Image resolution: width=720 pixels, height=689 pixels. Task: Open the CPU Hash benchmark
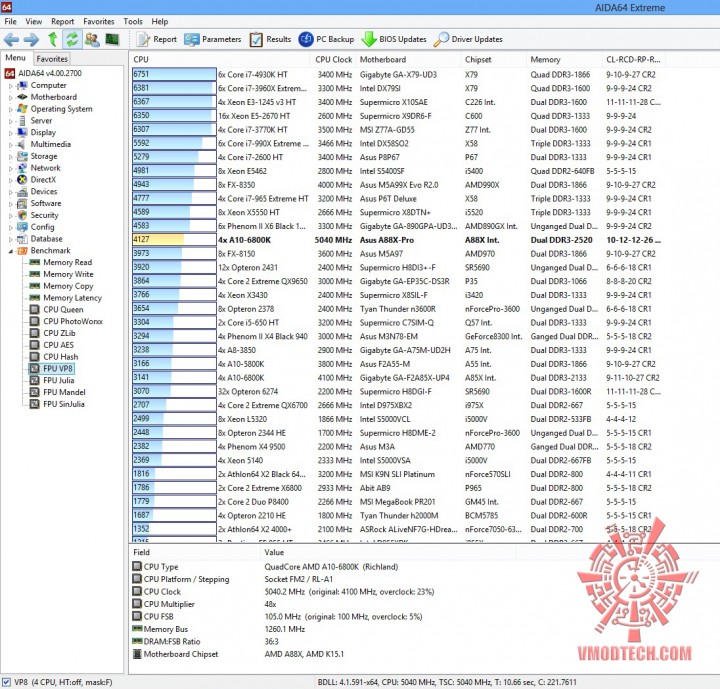tap(61, 357)
